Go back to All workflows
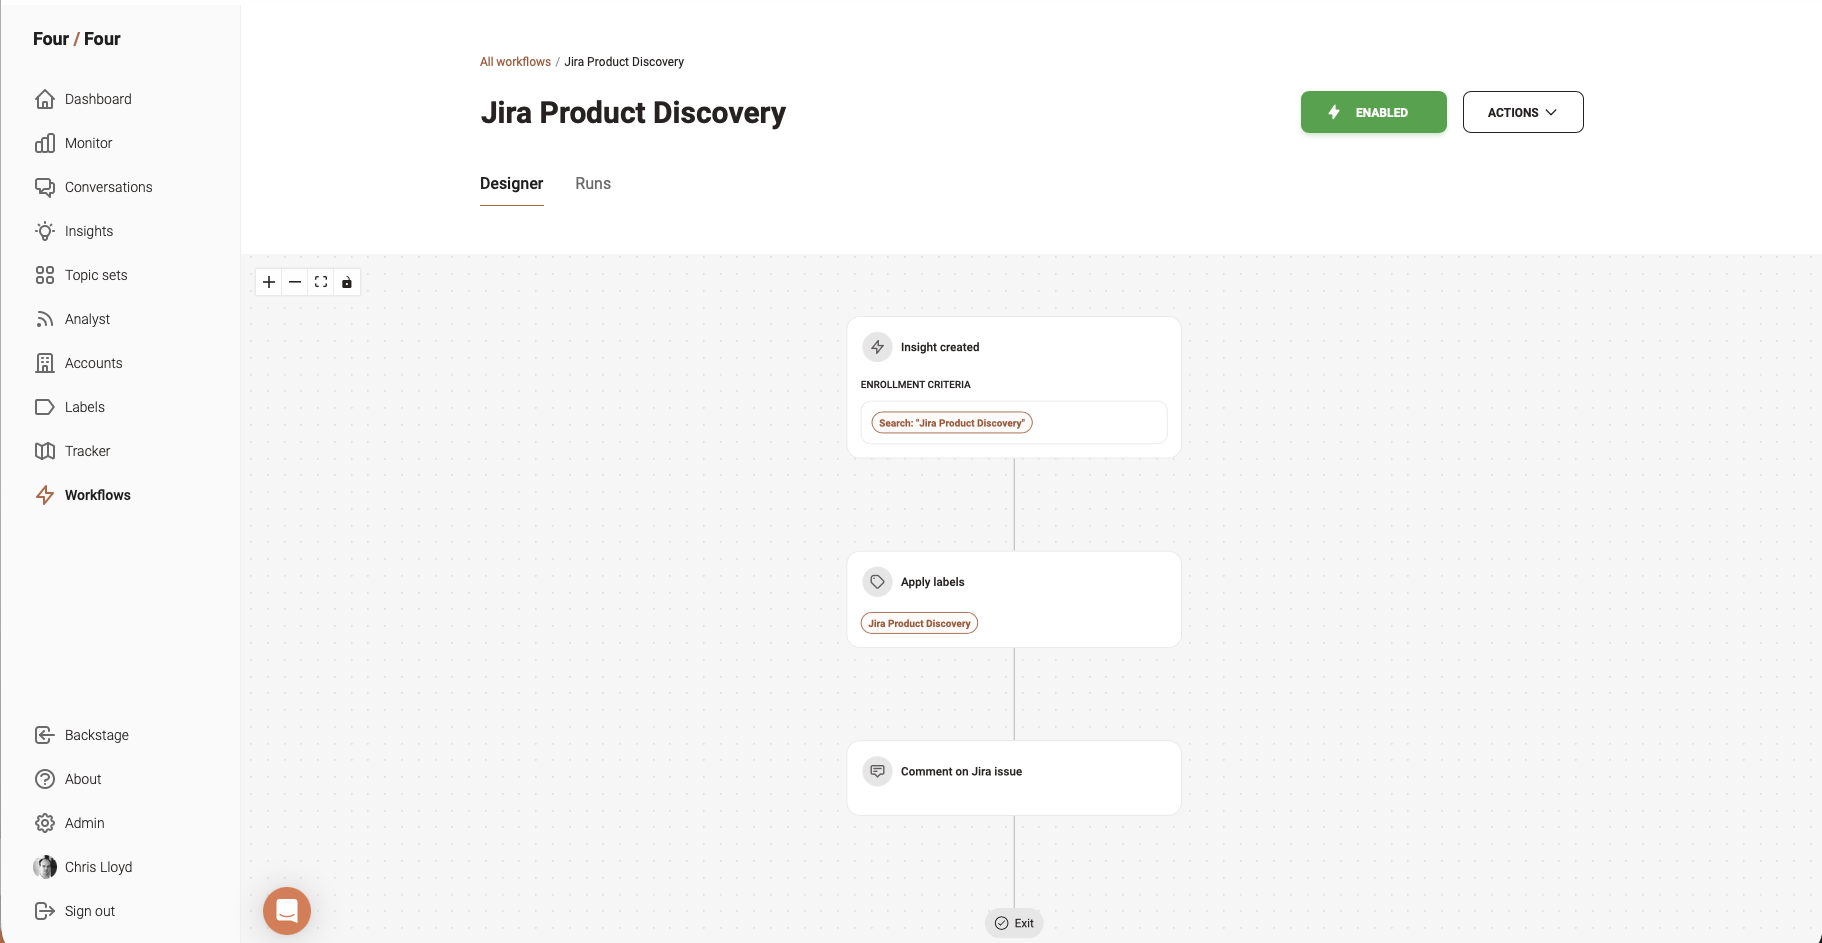This screenshot has height=943, width=1822. coord(515,62)
